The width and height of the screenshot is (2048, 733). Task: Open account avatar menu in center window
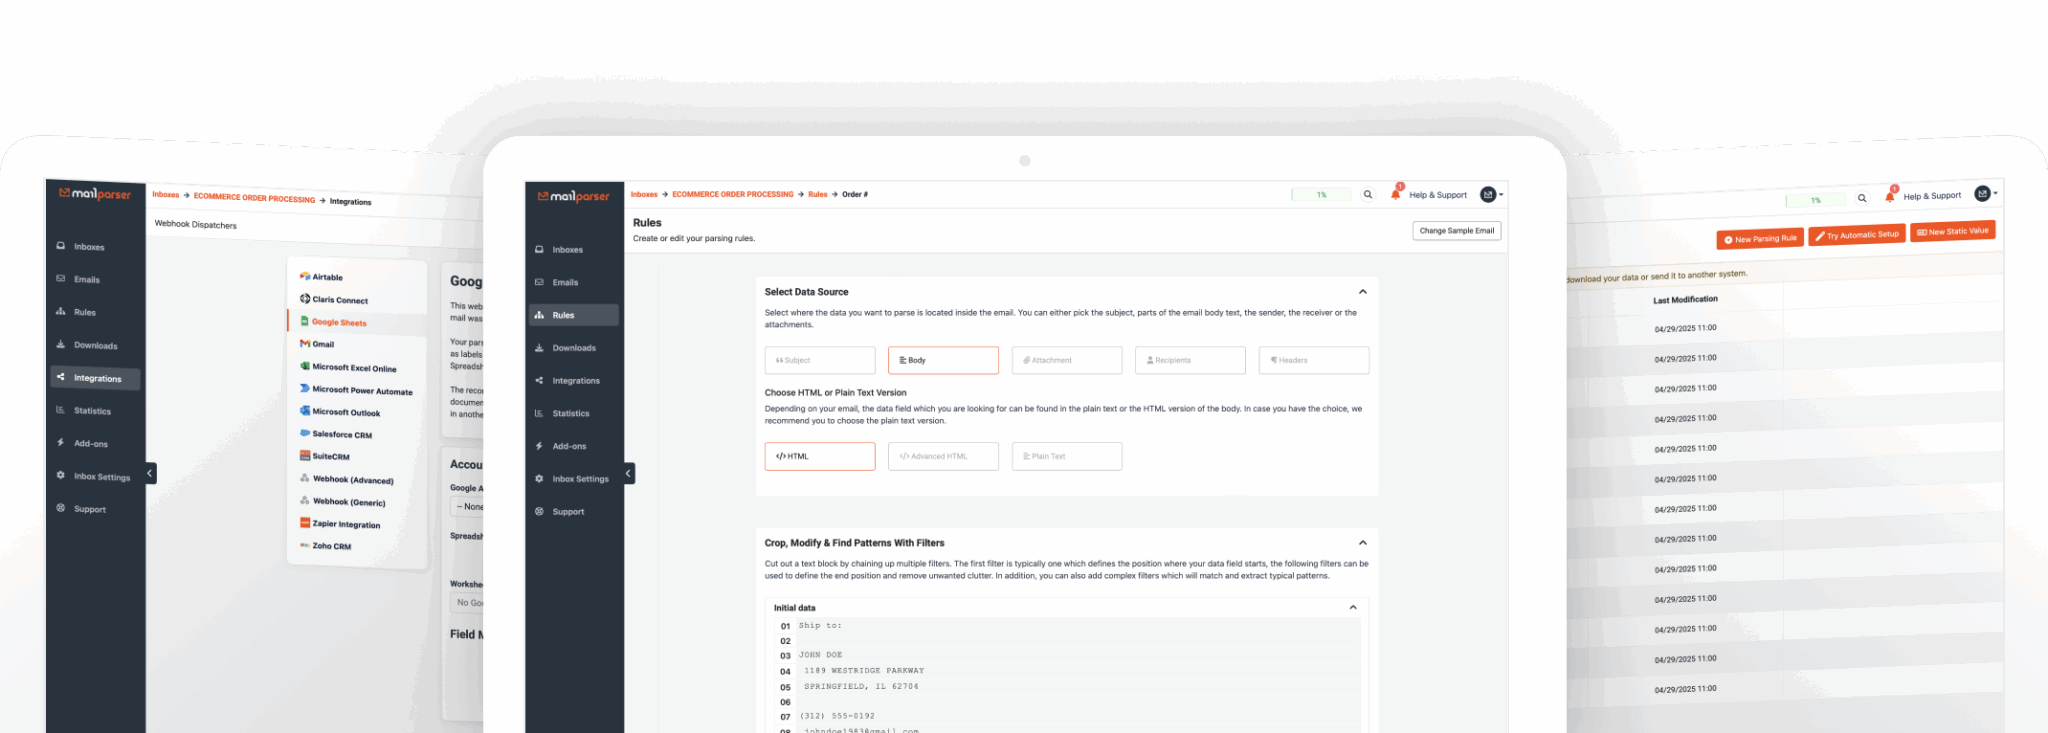click(1491, 195)
